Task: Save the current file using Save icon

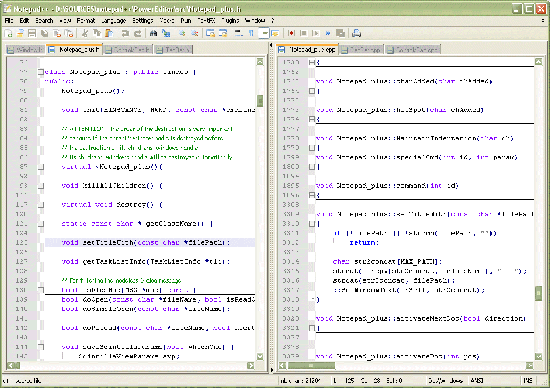Action: point(32,33)
